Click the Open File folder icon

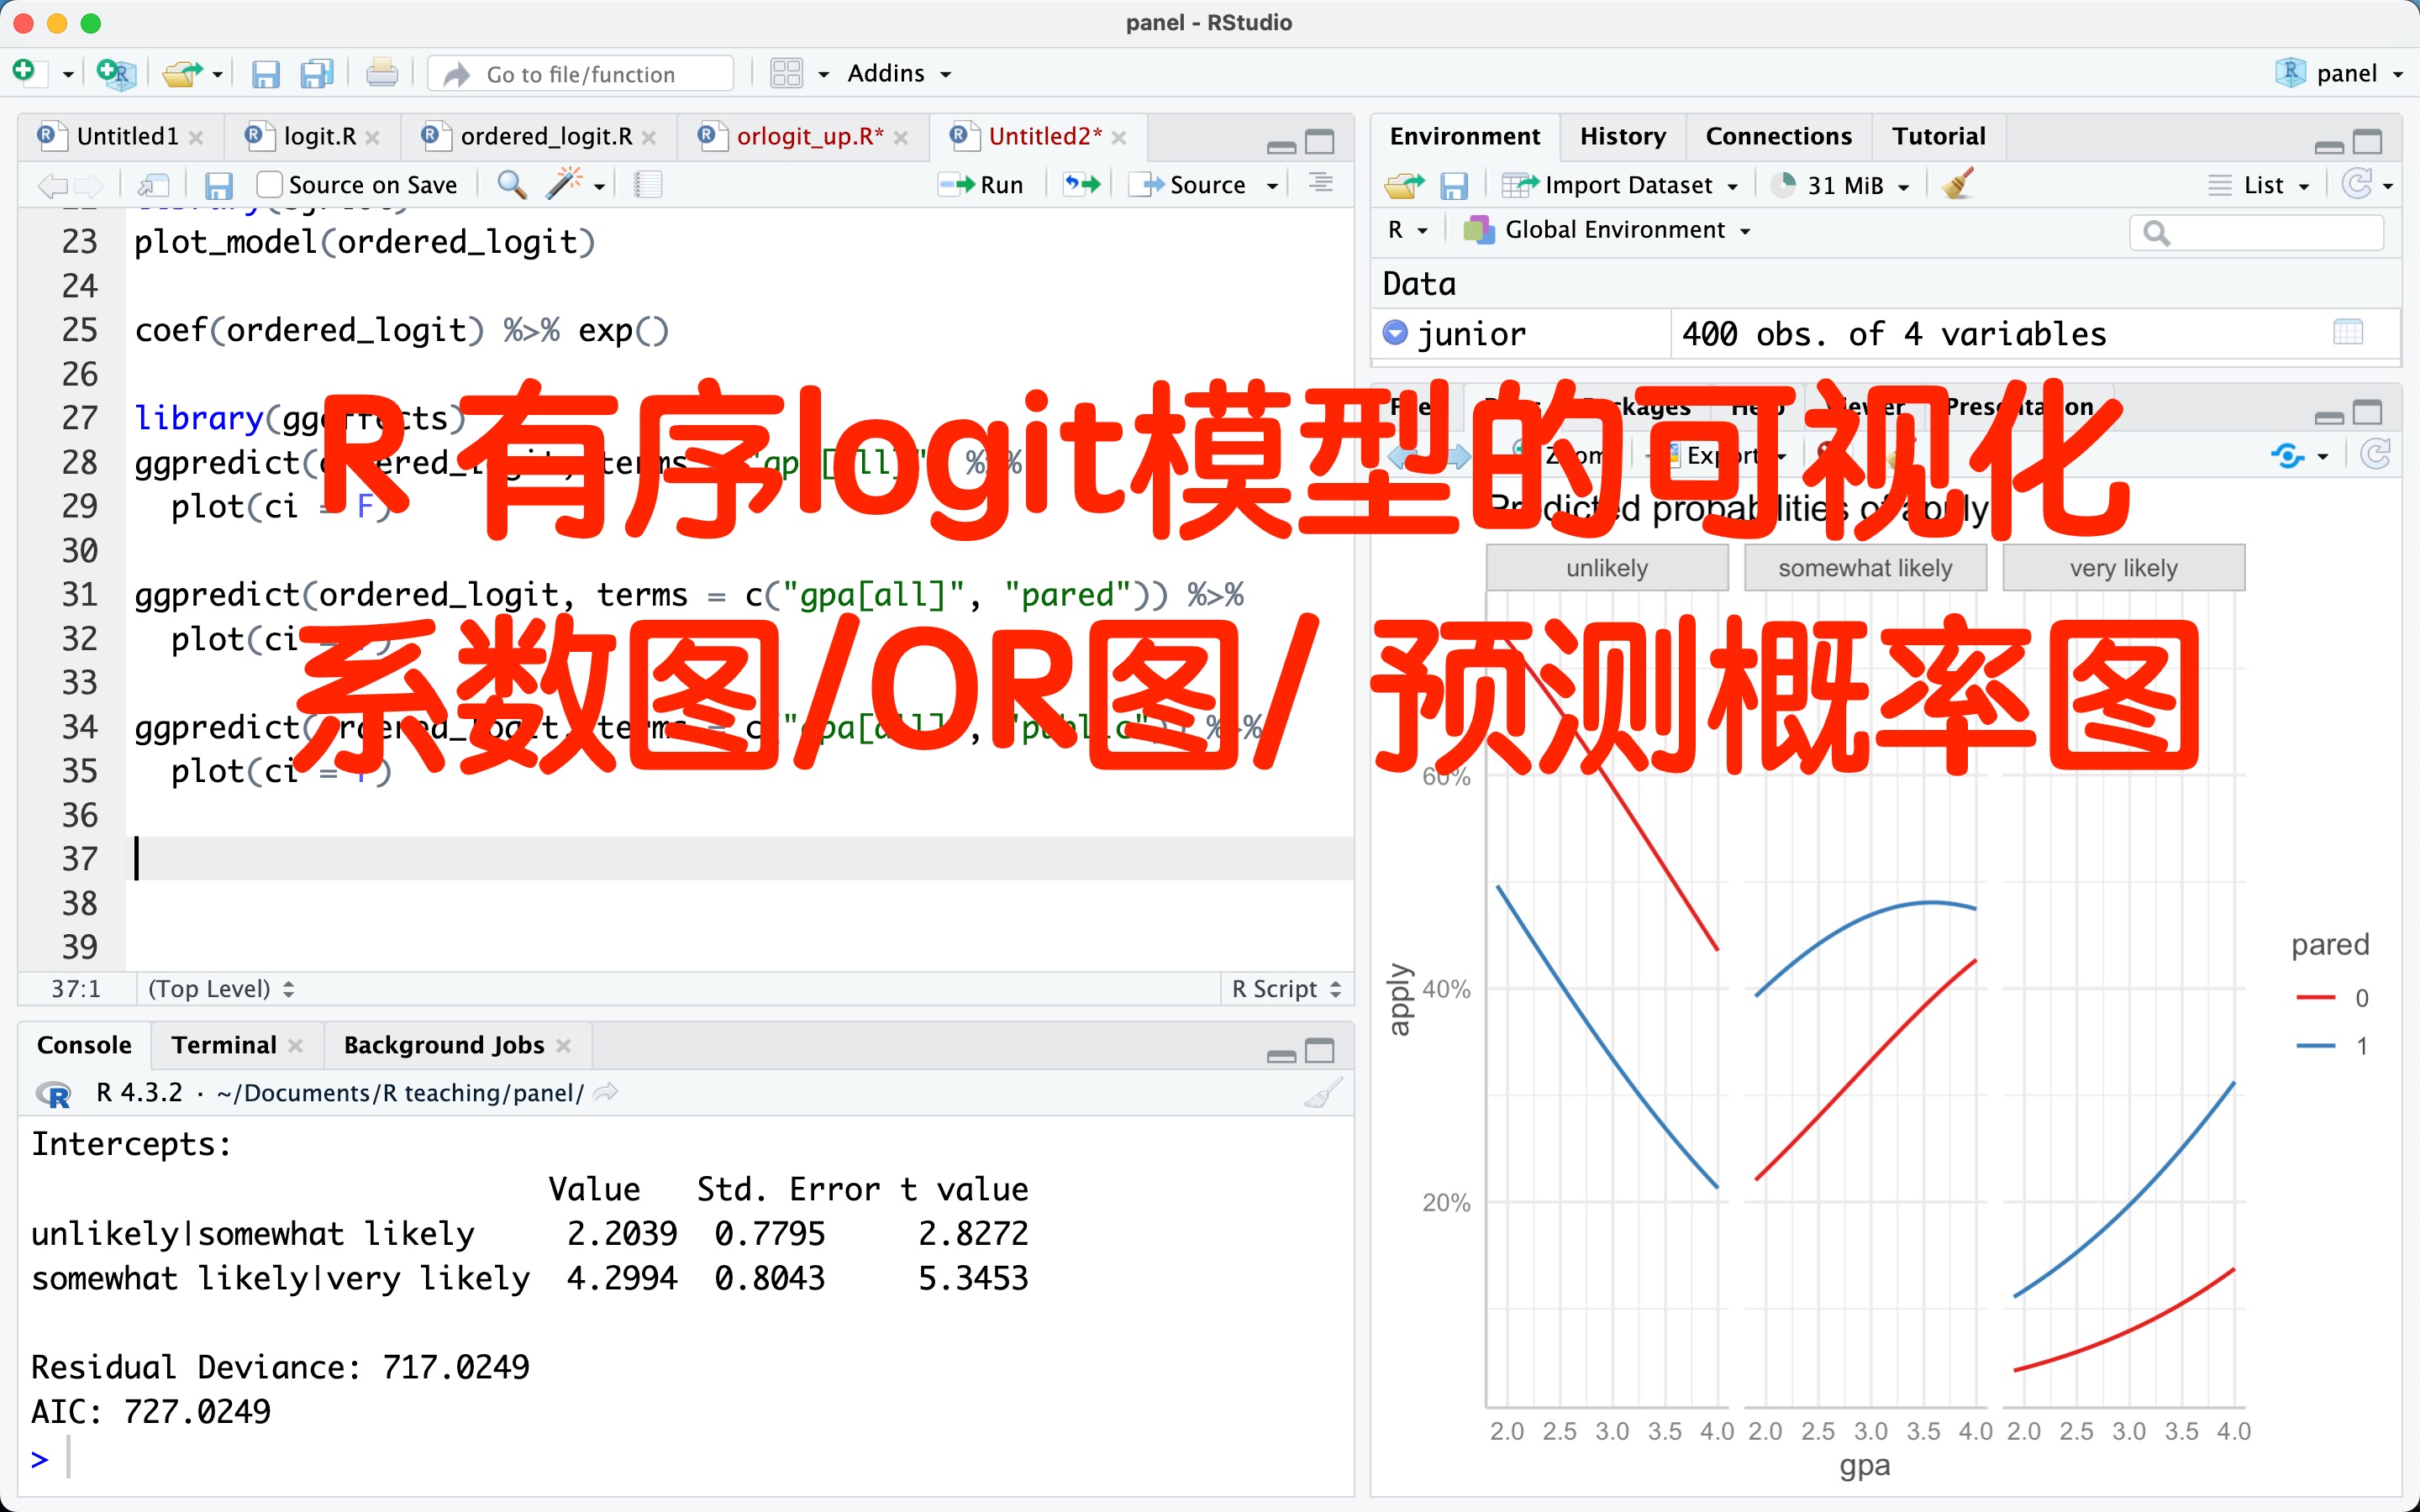182,73
